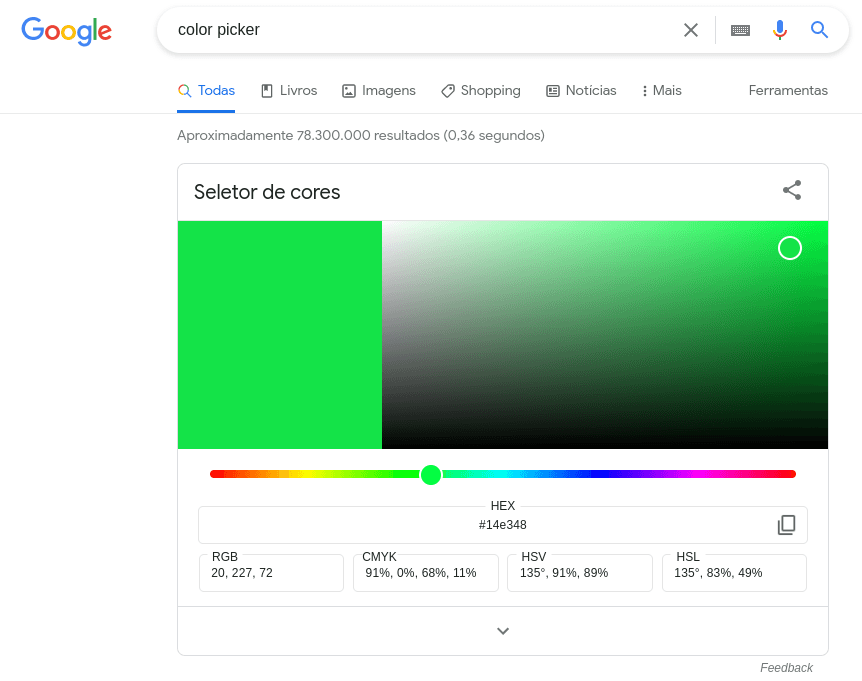
Task: Click the CMYK values field
Action: point(426,573)
